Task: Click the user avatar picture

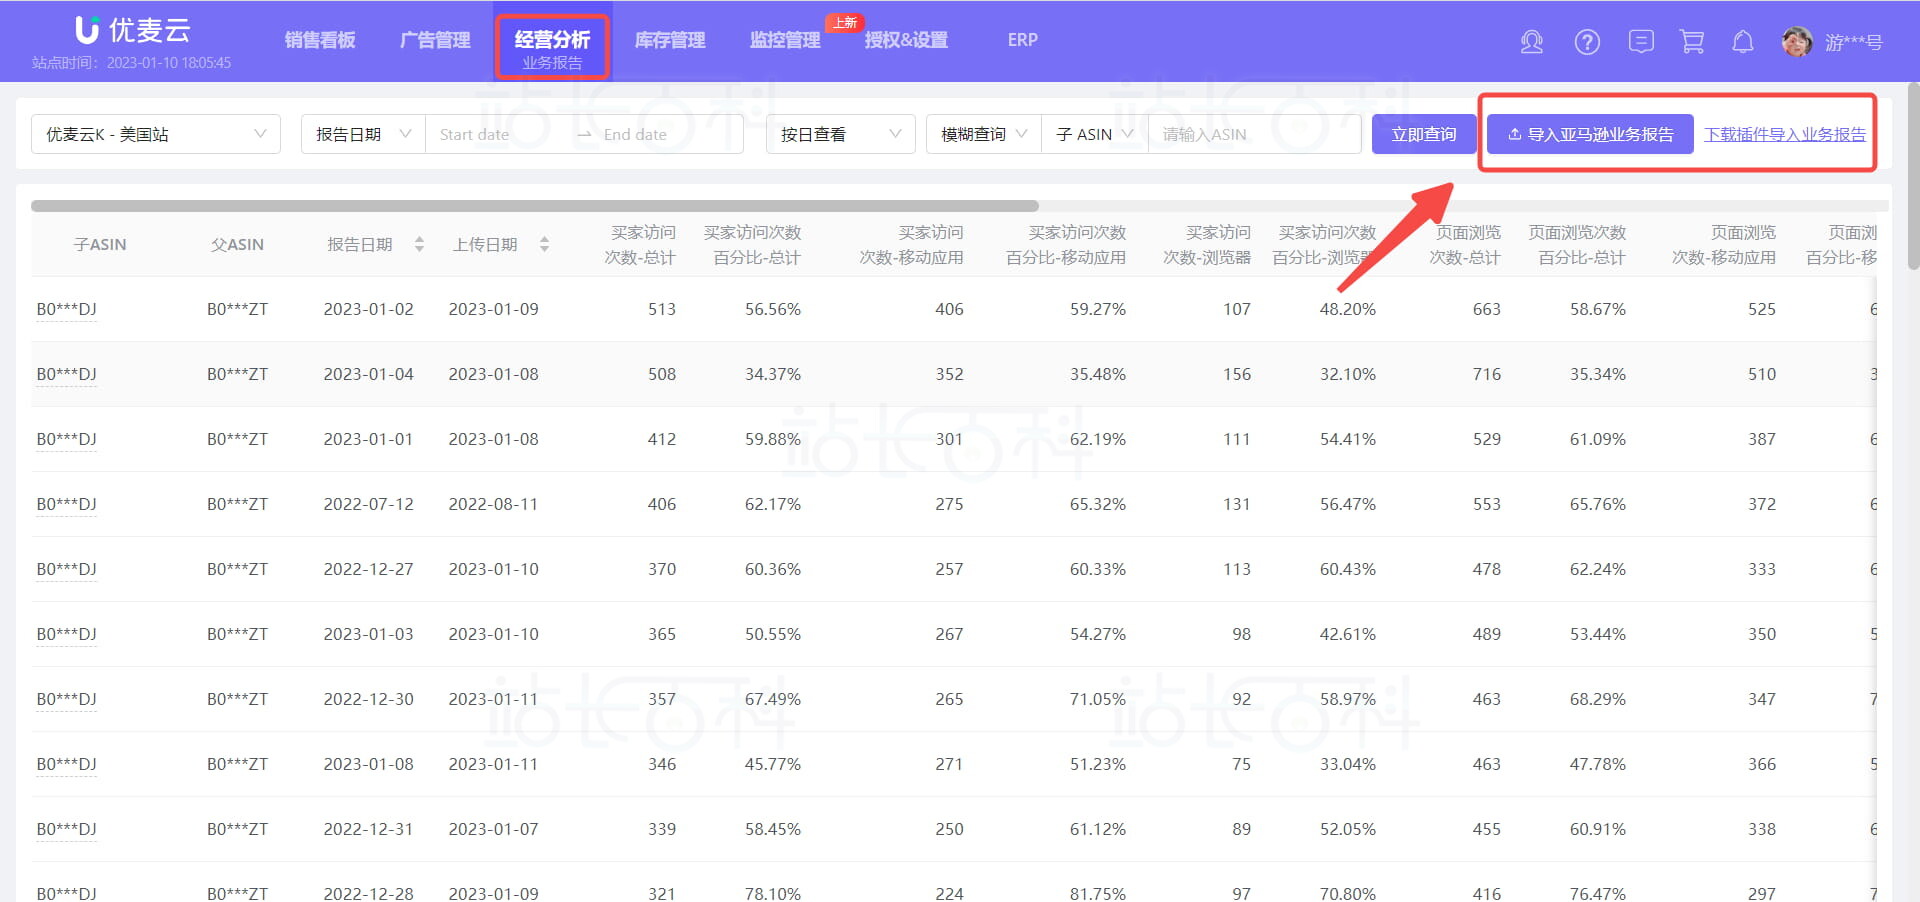Action: click(x=1797, y=42)
